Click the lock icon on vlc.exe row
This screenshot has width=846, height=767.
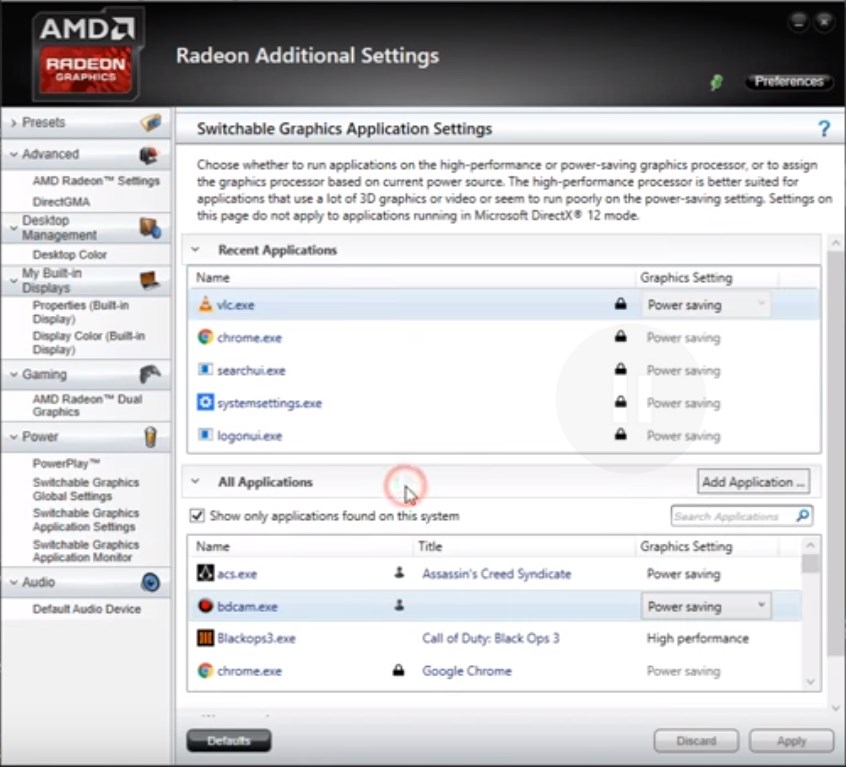click(x=620, y=304)
